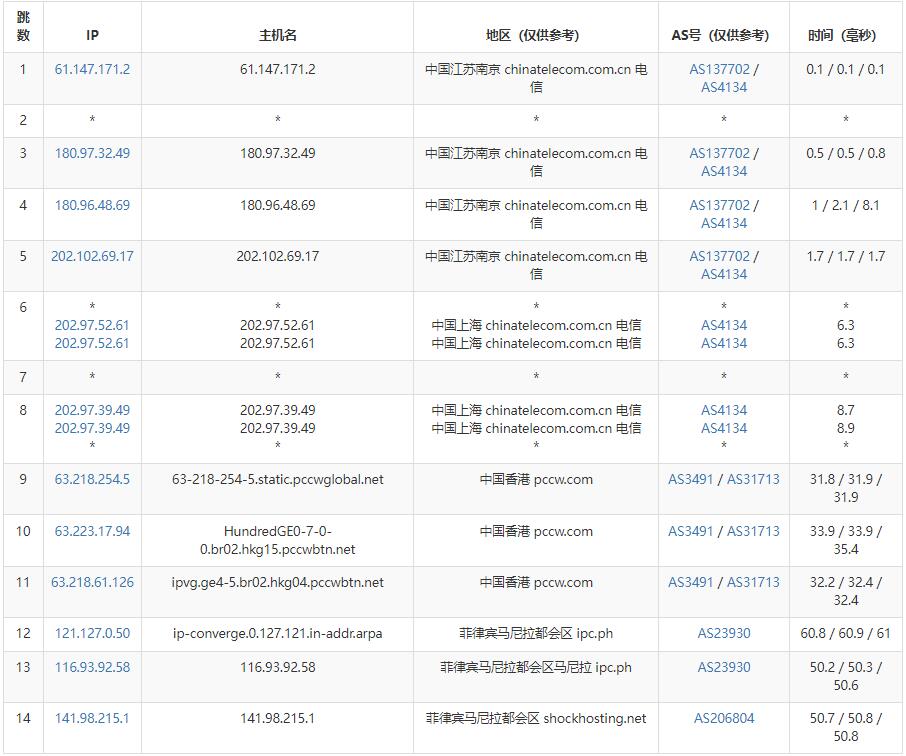Click time value 1 / 2.1 / 8.1
The width and height of the screenshot is (906, 756).
(x=845, y=205)
